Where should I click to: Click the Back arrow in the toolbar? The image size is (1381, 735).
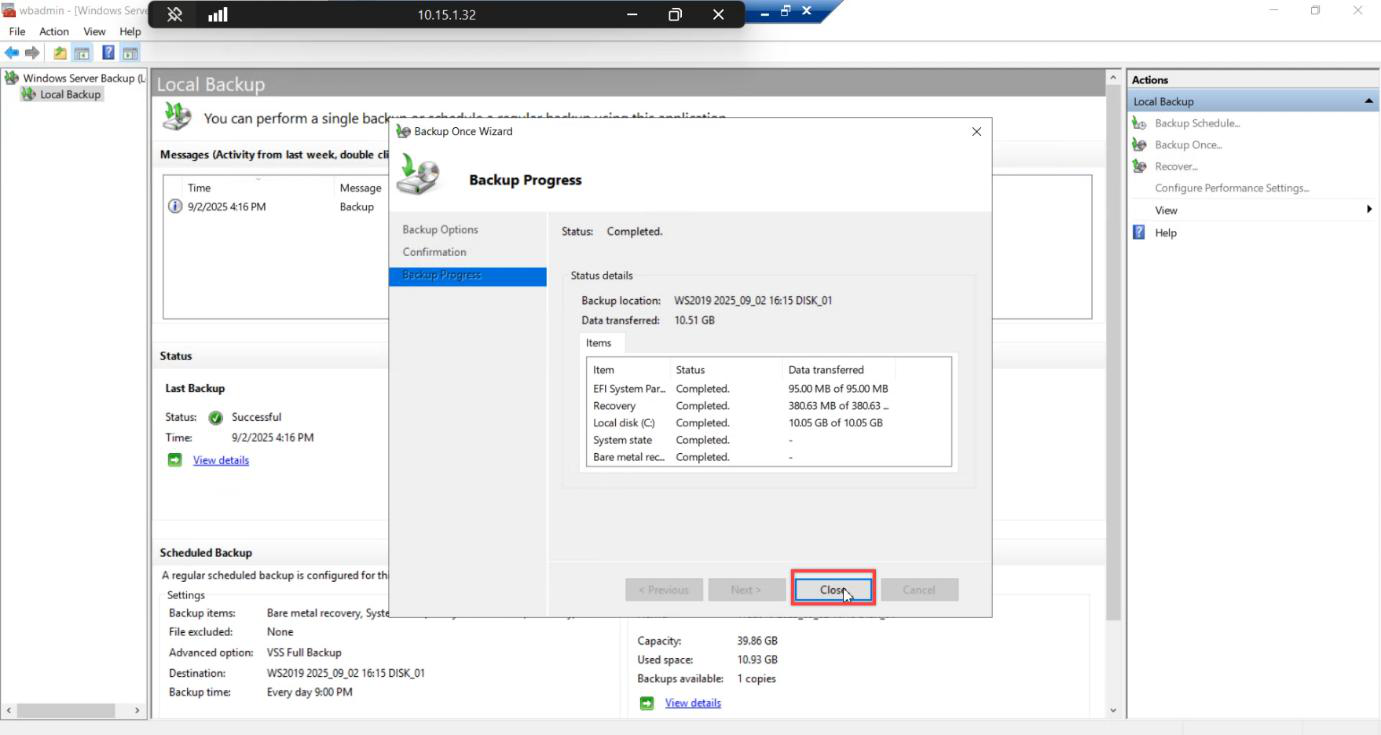click(12, 53)
